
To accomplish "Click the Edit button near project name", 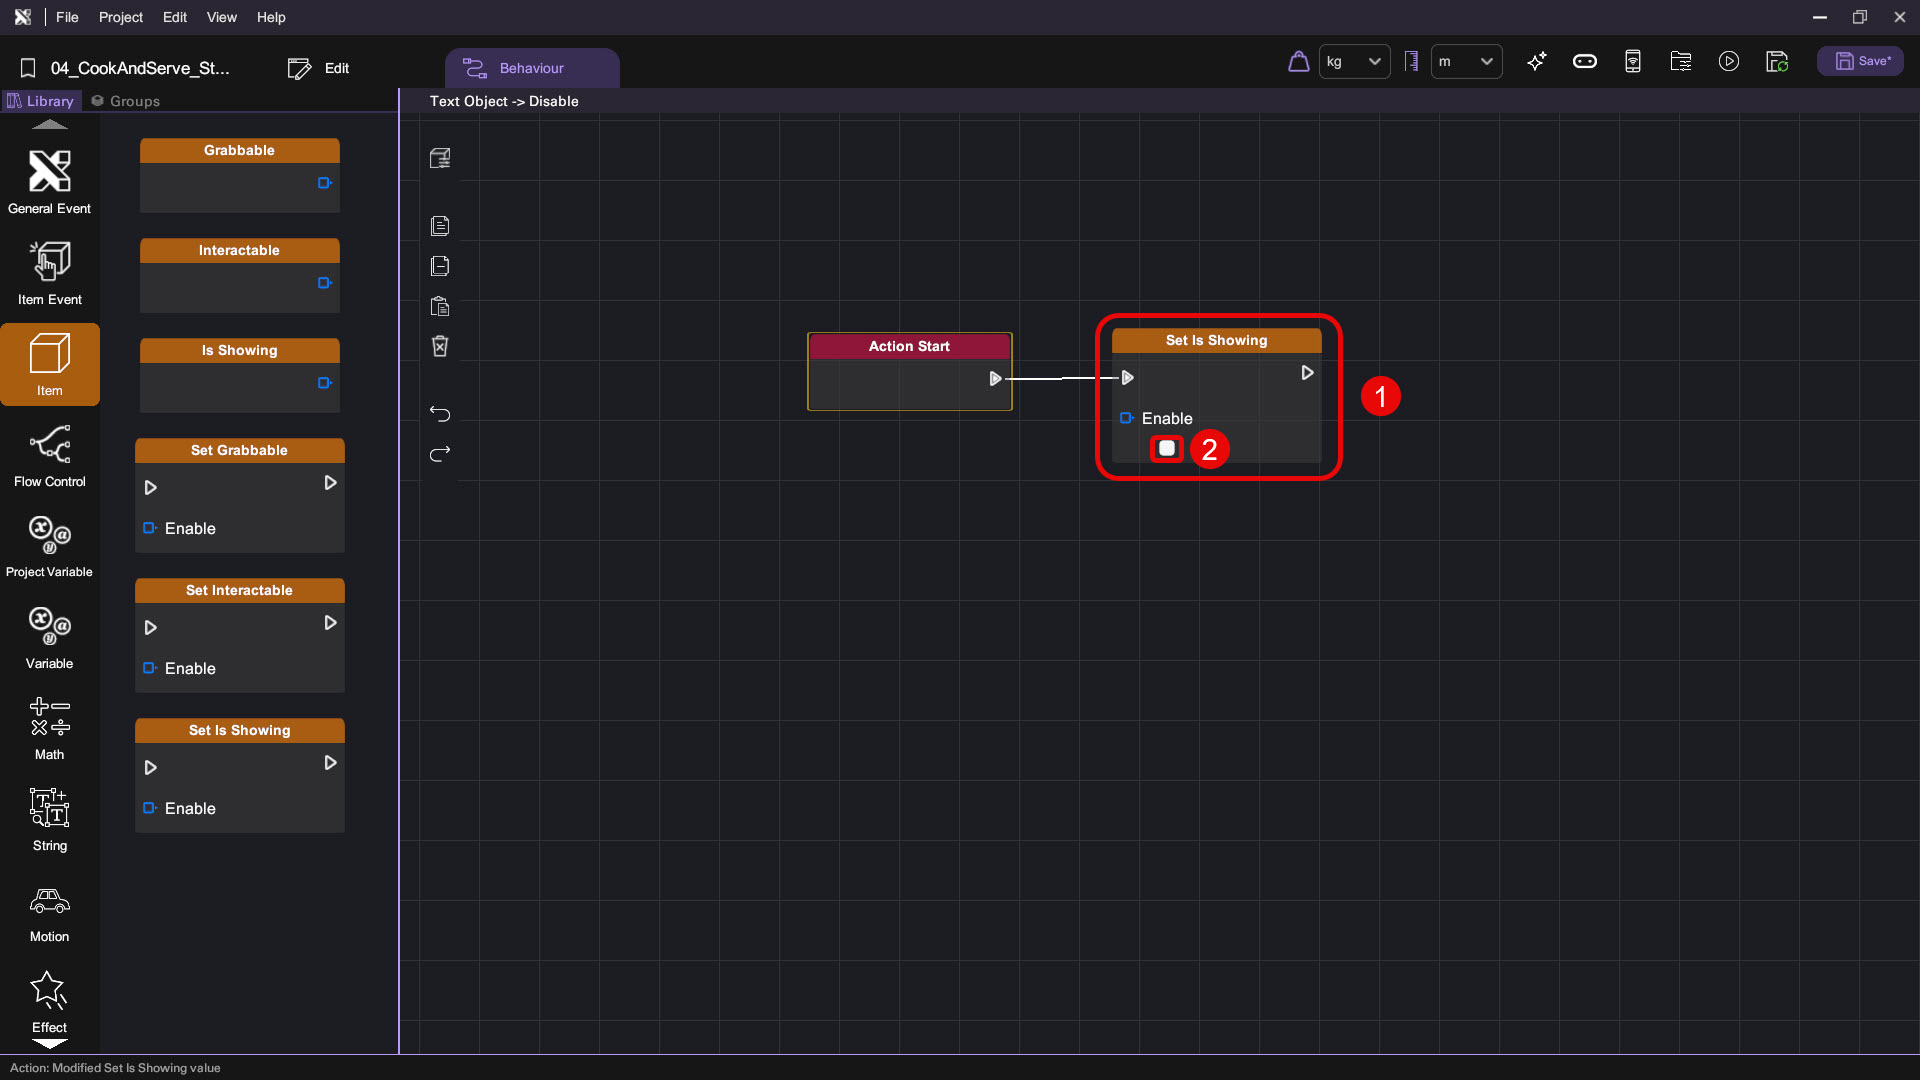I will [x=319, y=68].
